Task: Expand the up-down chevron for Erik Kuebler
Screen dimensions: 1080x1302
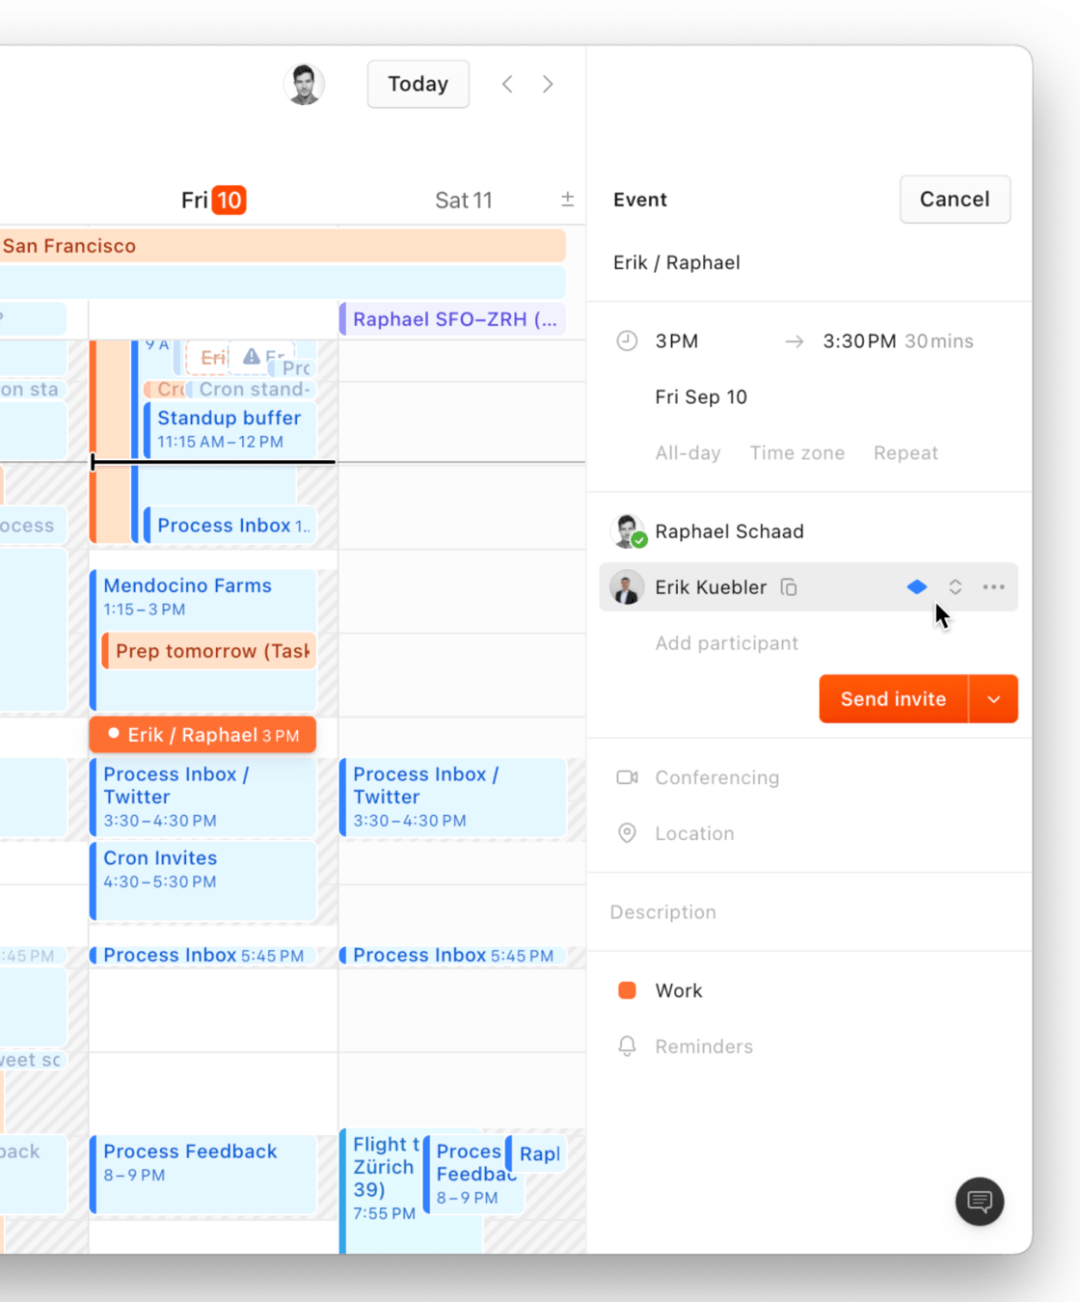Action: coord(955,587)
